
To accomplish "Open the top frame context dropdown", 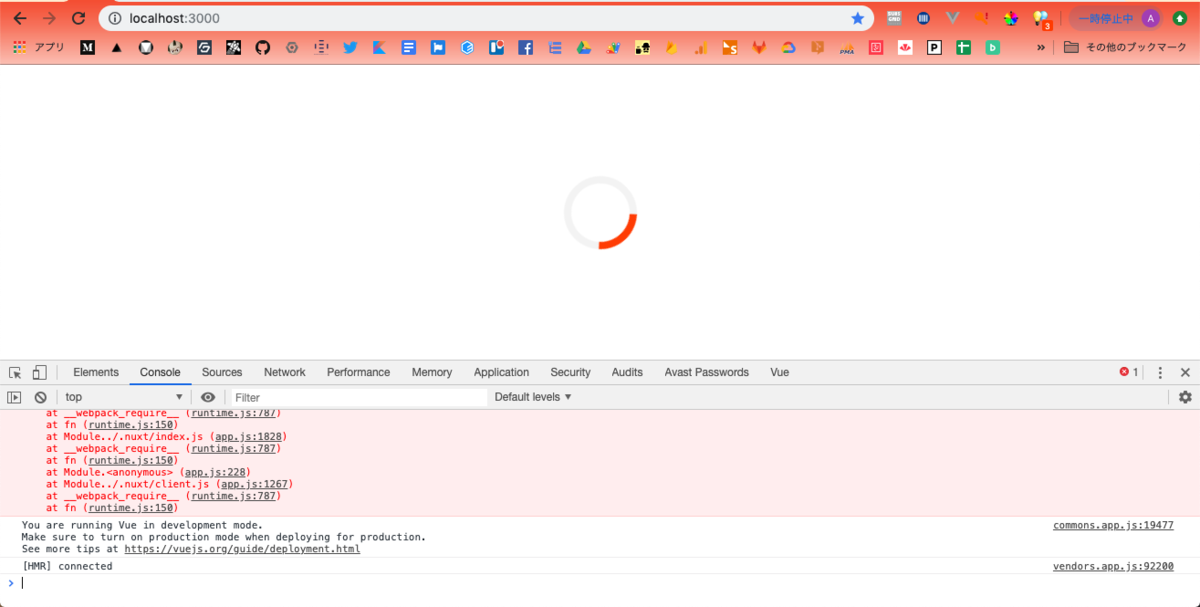I will click(x=120, y=397).
